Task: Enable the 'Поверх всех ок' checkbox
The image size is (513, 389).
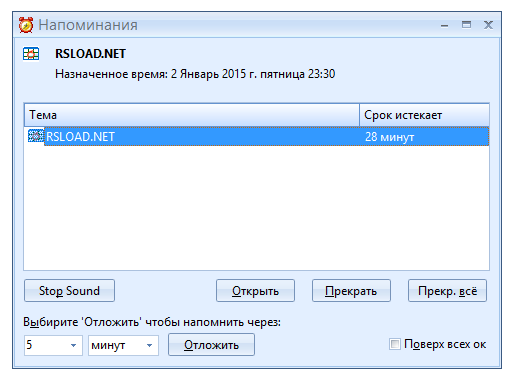Action: pos(395,344)
